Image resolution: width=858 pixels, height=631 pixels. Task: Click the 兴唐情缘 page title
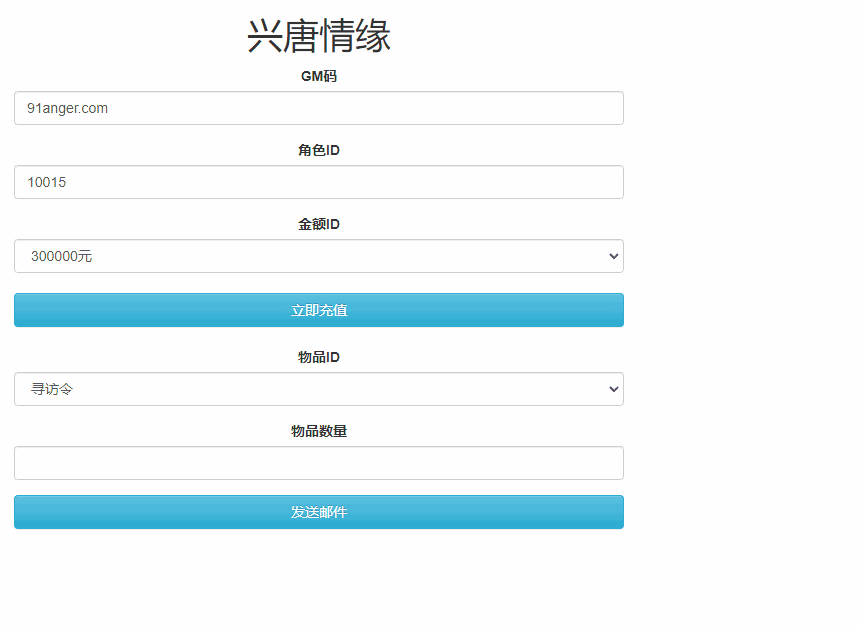(x=318, y=36)
